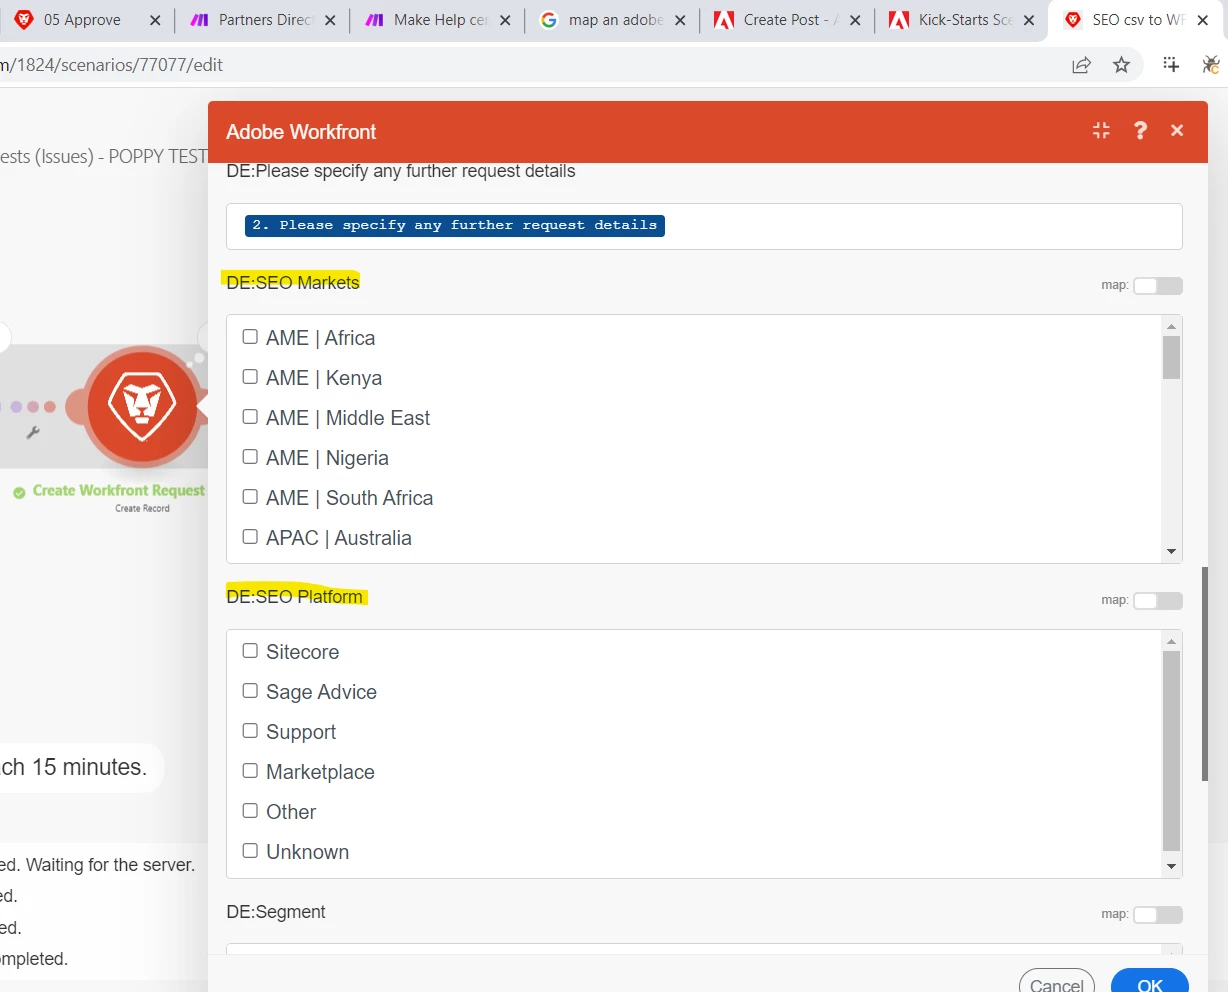
Task: Check AME | Africa market
Action: tap(250, 337)
